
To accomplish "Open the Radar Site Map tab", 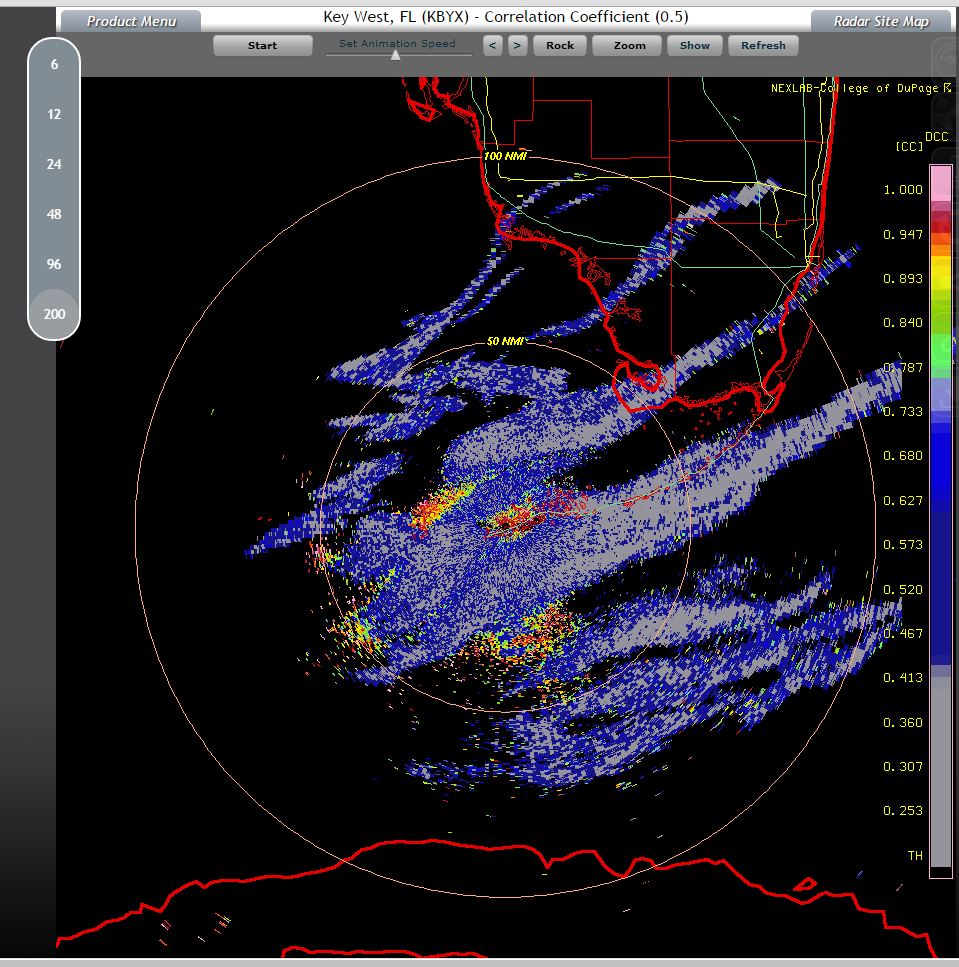I will (881, 21).
